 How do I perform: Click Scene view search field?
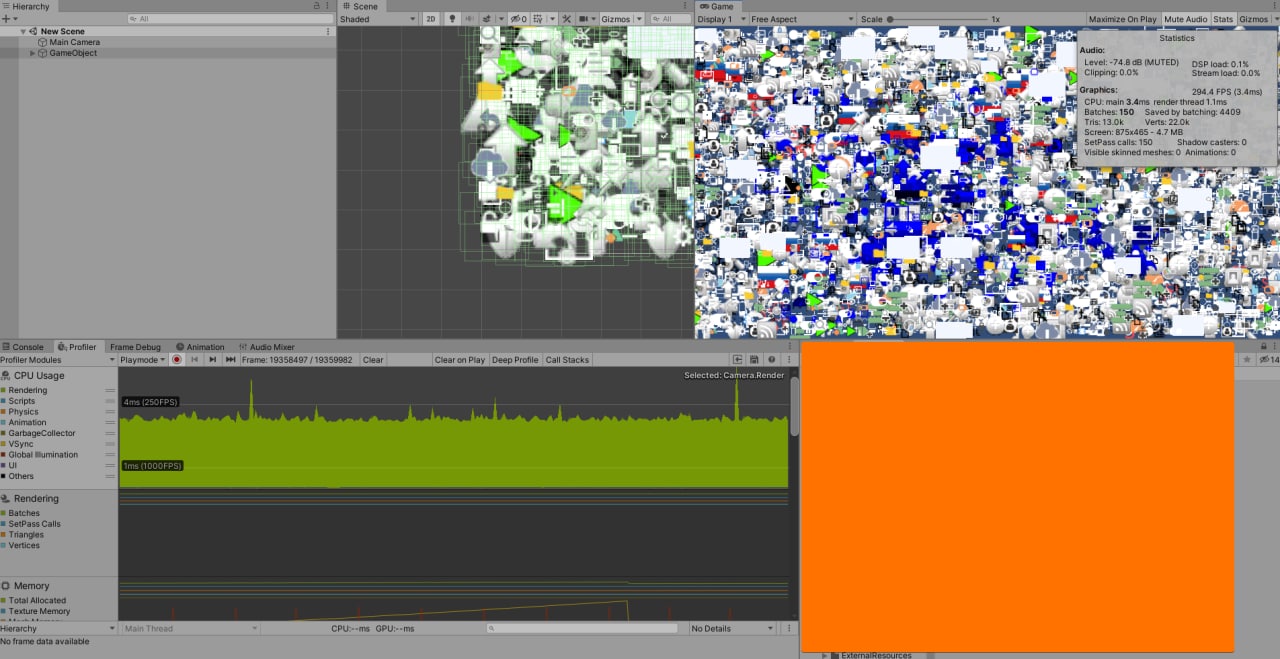670,19
